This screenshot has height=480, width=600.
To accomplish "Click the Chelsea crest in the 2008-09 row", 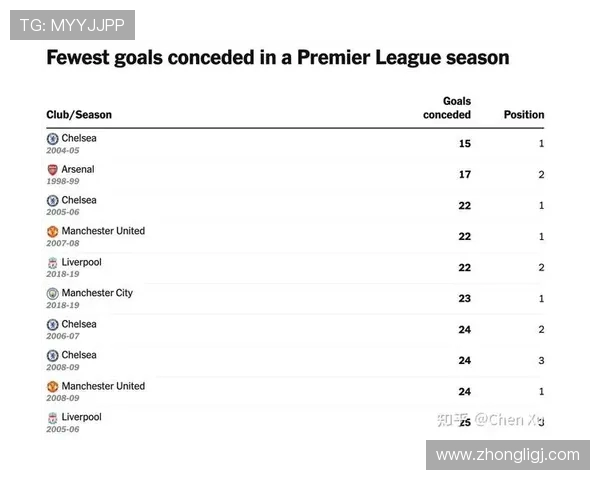I will tap(52, 356).
